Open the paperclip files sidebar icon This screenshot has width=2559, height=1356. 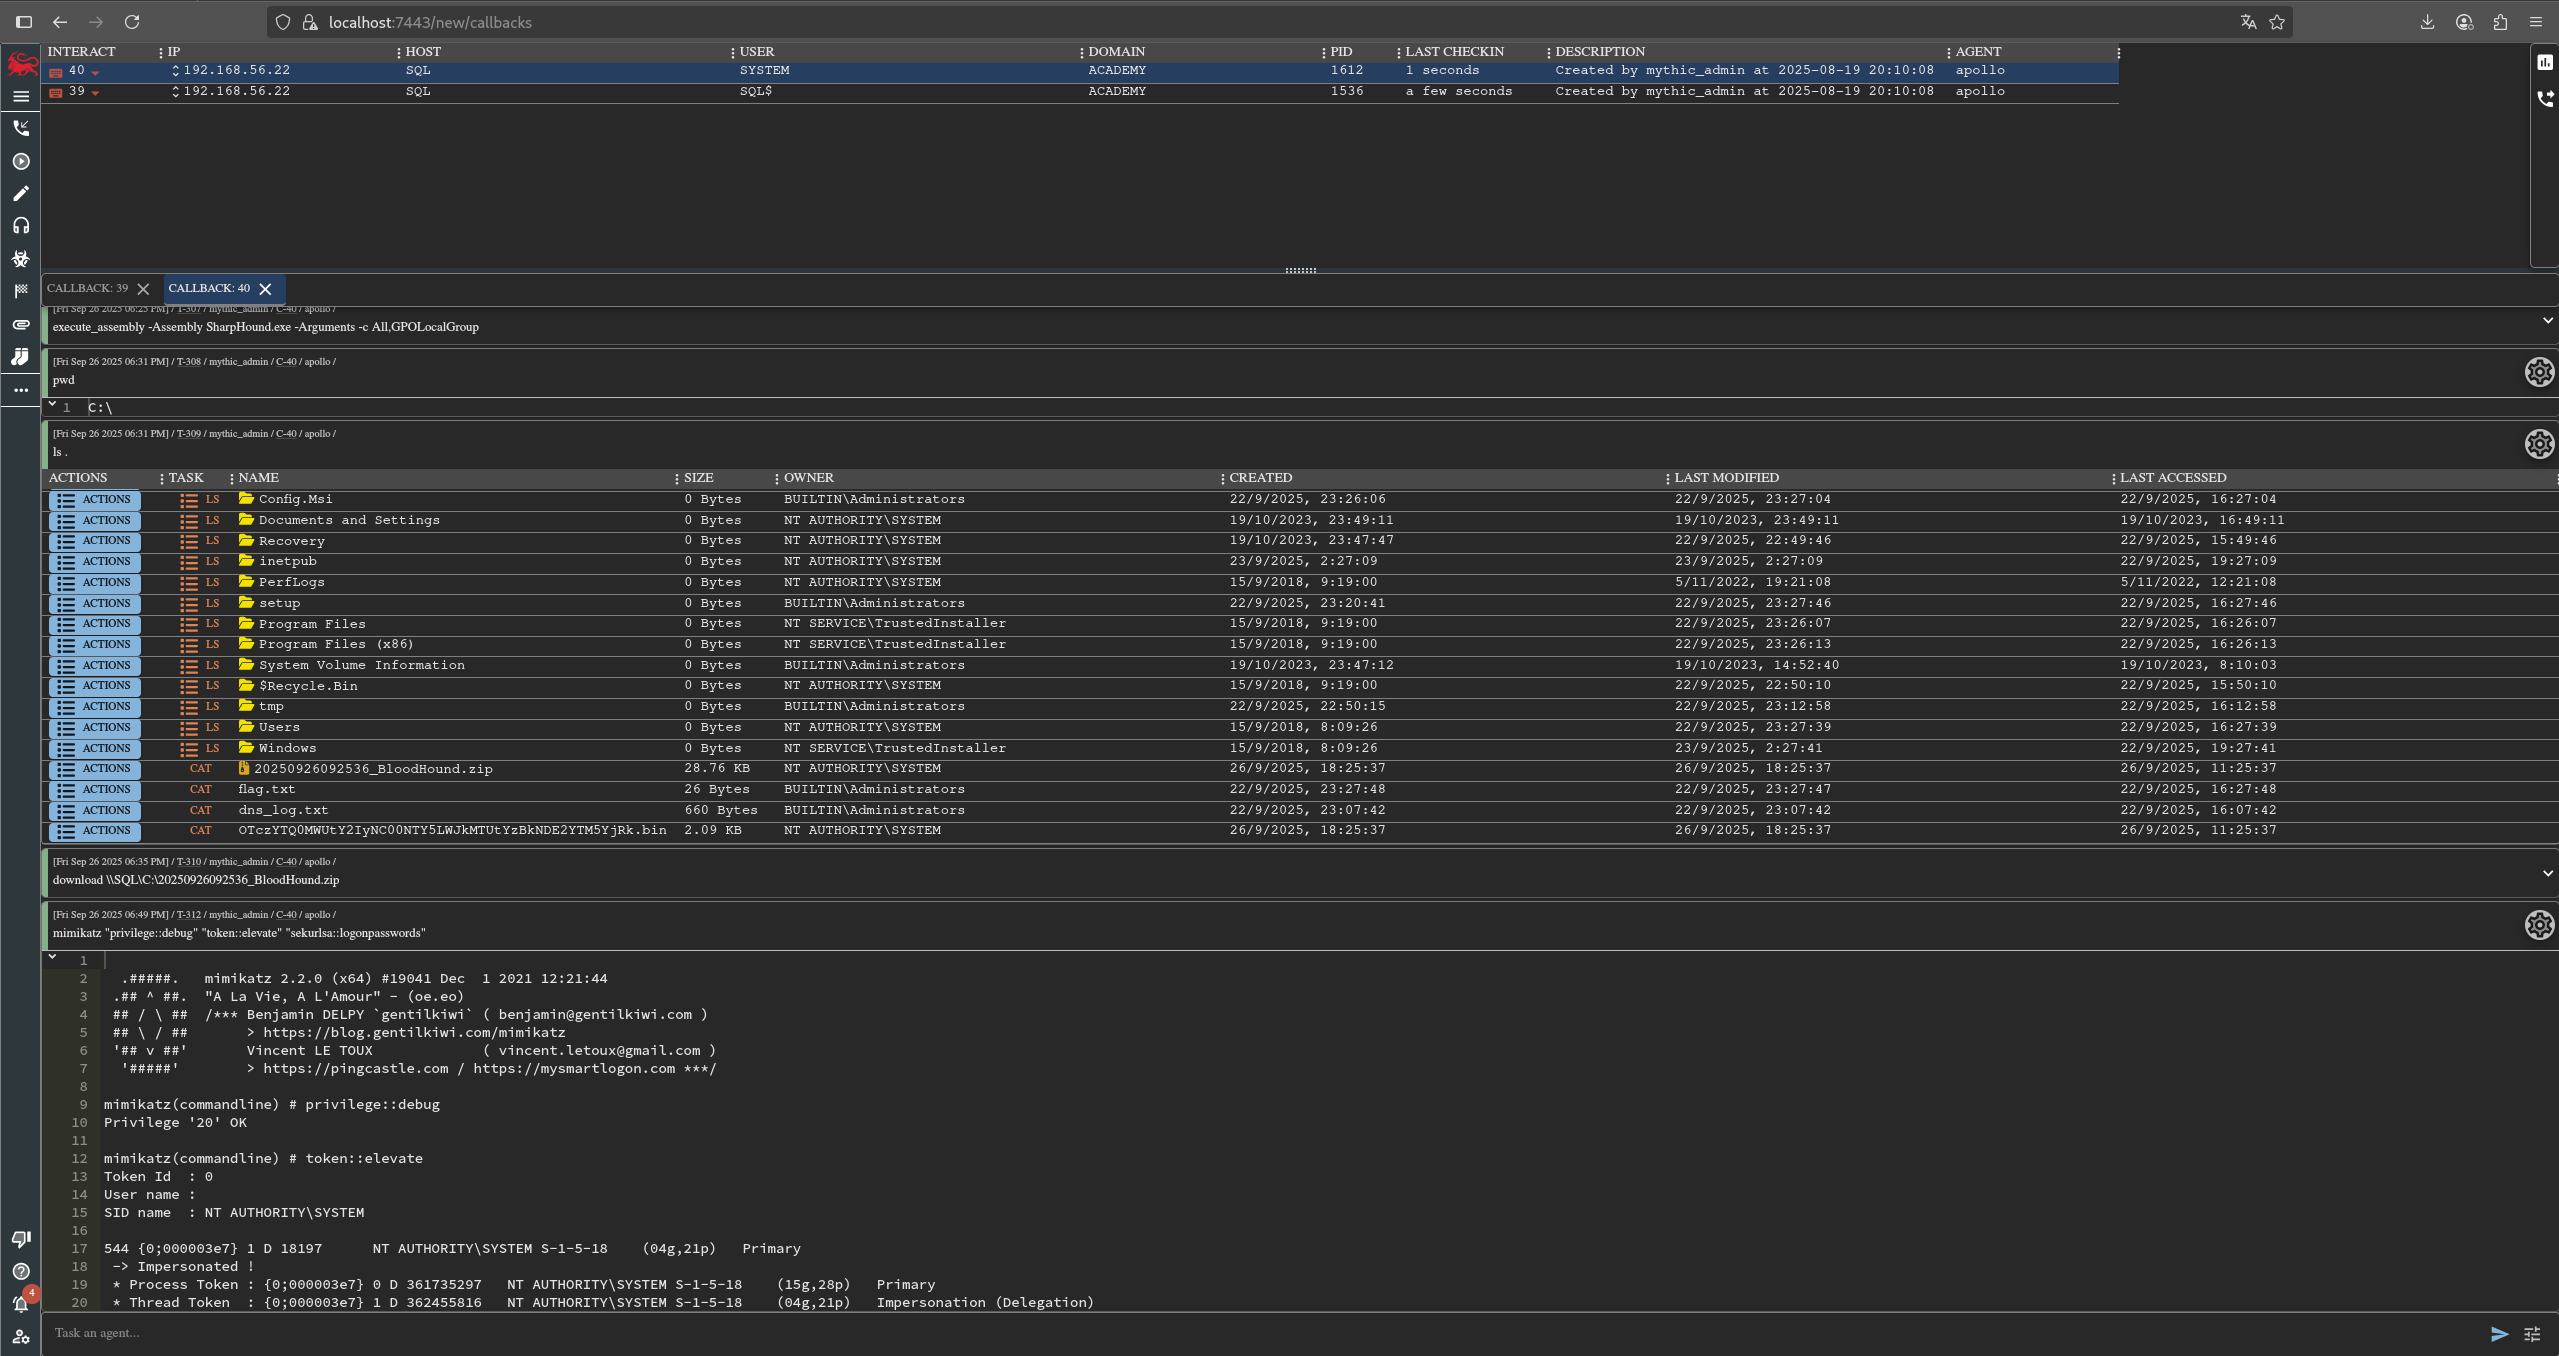pyautogui.click(x=21, y=324)
